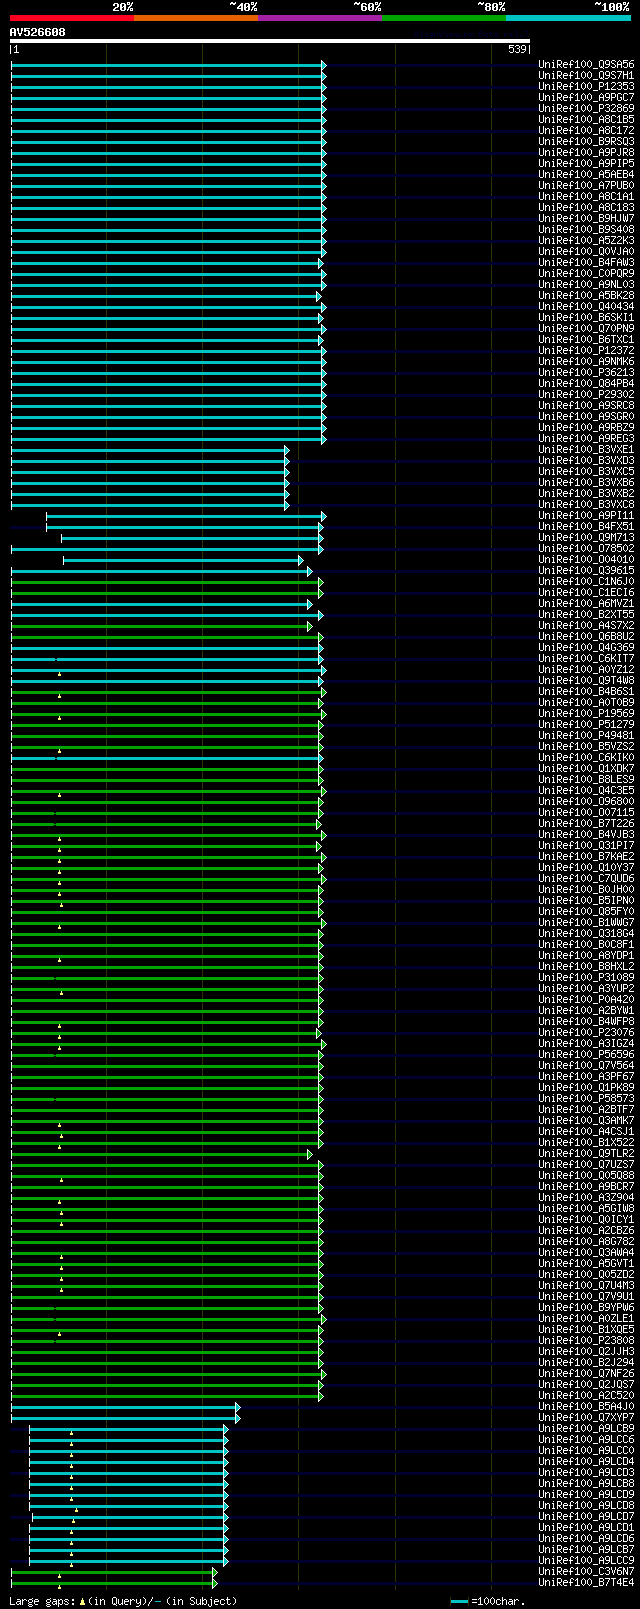The width and height of the screenshot is (640, 1609).
Task: Select the UniRef100_C3V6N7 label
Action: coord(586,1572)
